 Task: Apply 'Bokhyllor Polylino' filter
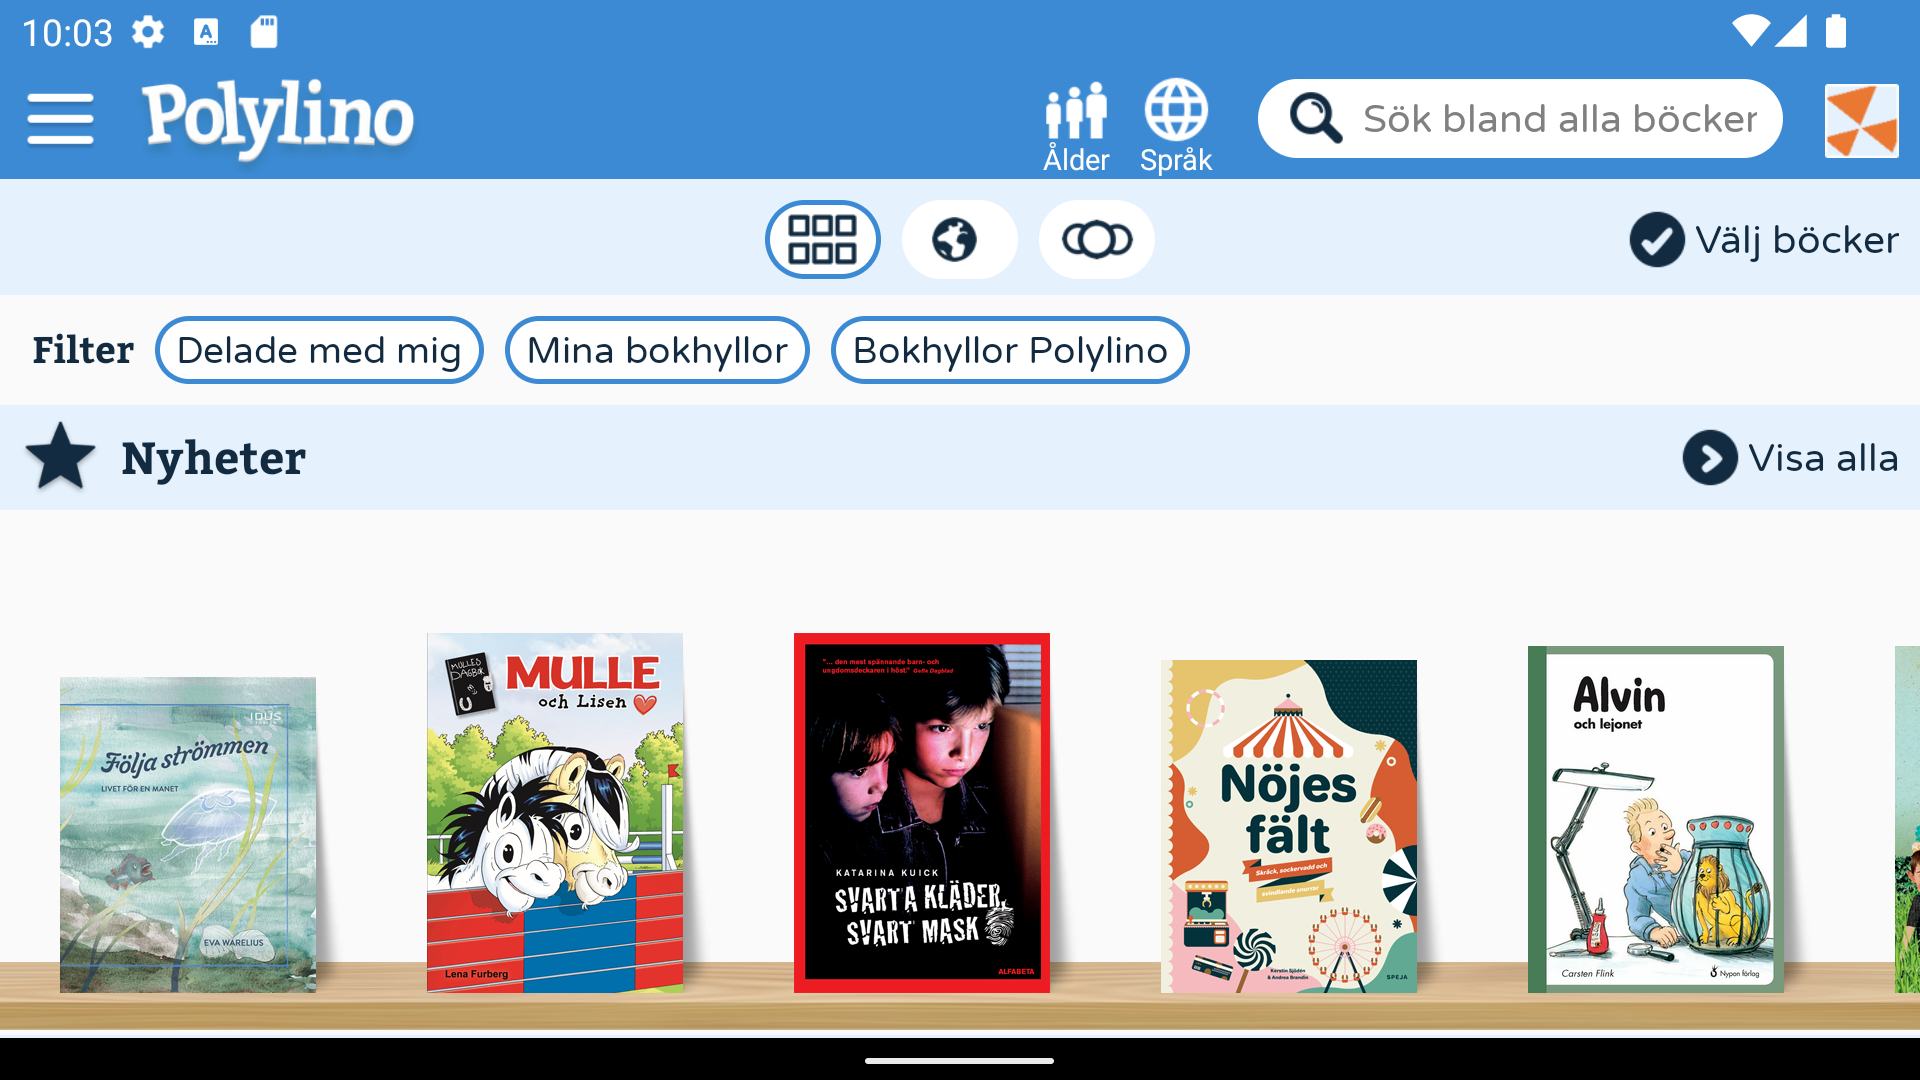coord(1010,350)
